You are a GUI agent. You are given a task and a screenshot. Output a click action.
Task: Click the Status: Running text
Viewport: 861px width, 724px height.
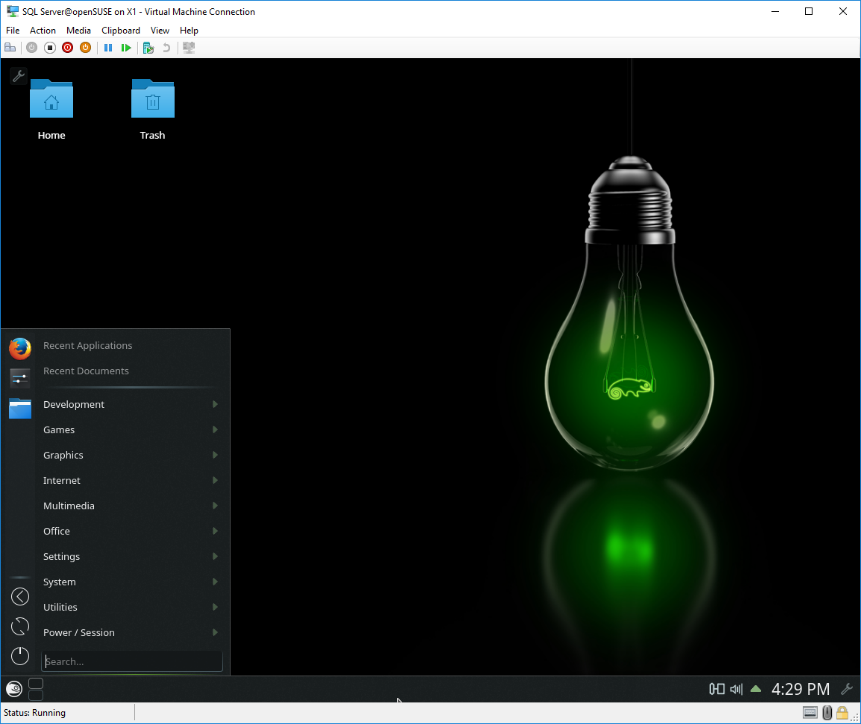click(35, 712)
